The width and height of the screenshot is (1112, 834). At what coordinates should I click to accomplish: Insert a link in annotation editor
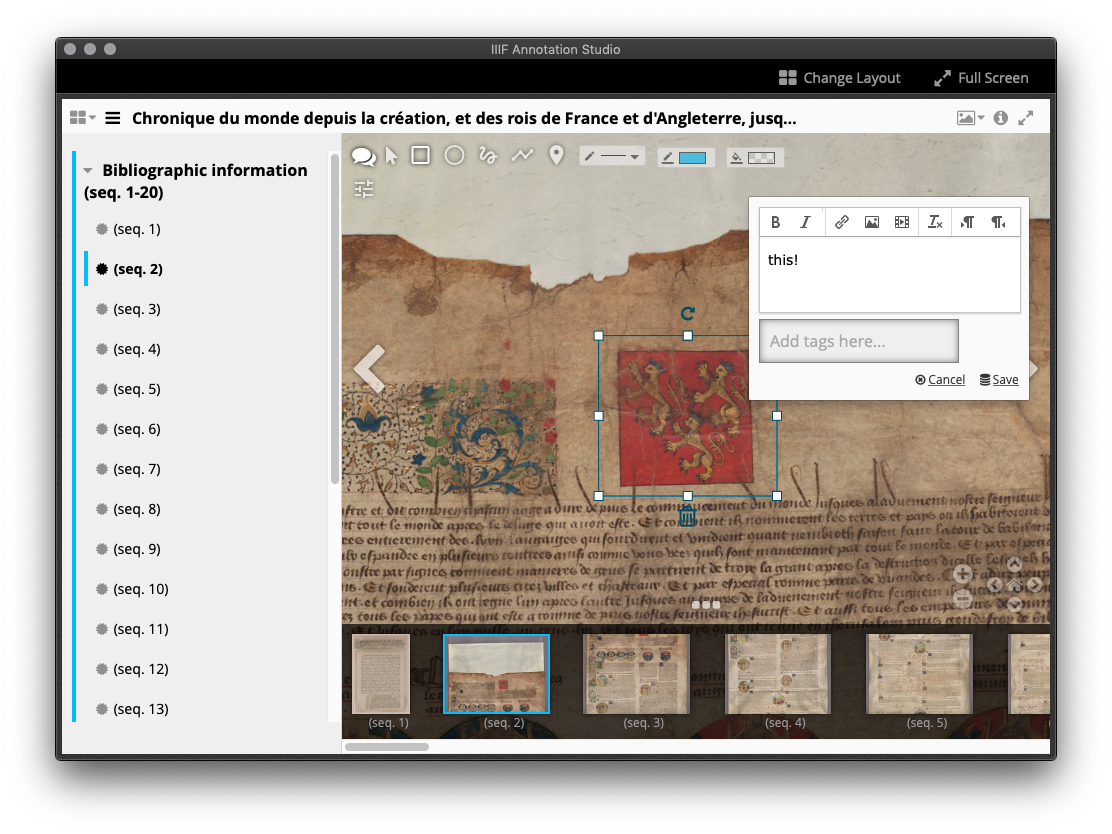tap(842, 222)
